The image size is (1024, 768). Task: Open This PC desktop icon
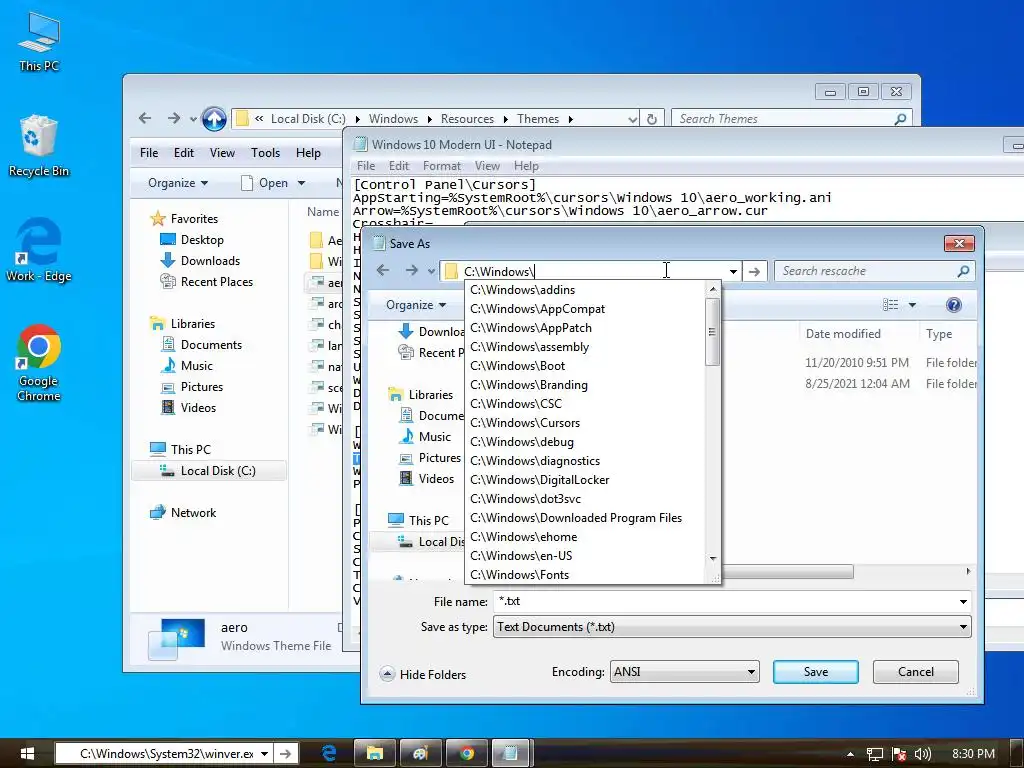39,41
